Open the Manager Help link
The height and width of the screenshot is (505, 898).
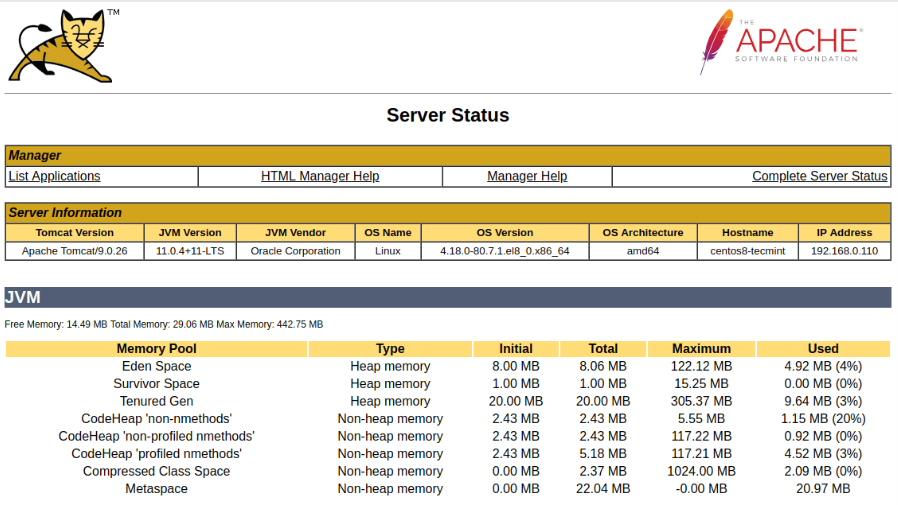(x=527, y=176)
